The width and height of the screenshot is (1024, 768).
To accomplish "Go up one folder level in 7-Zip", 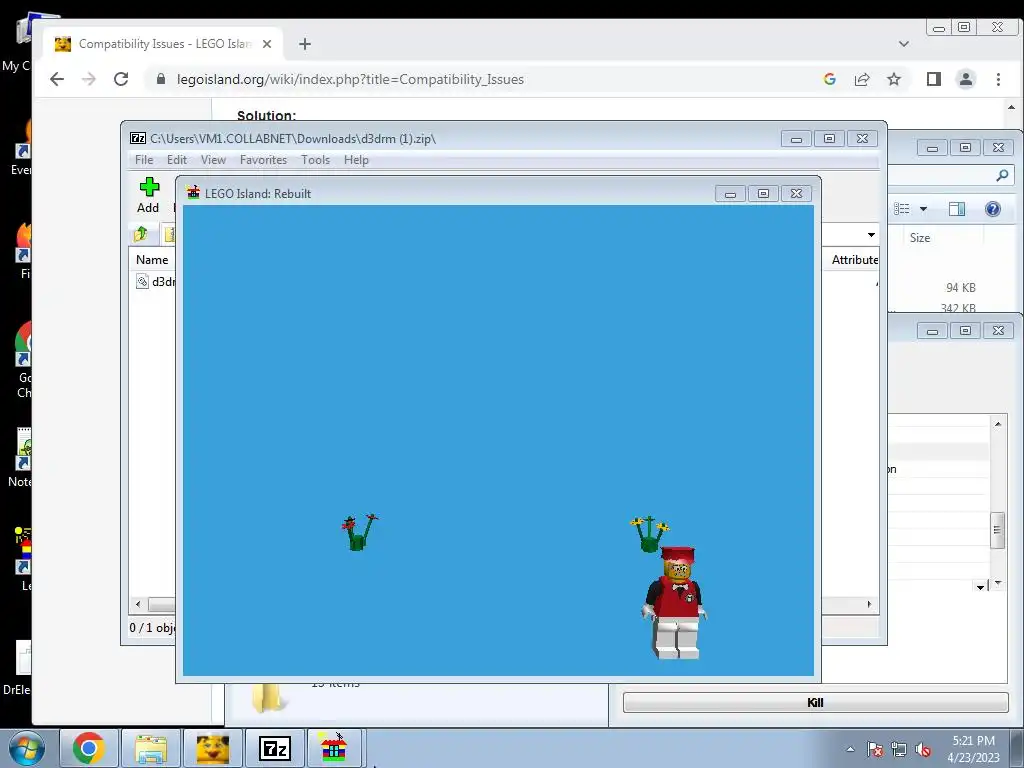I will [x=140, y=234].
